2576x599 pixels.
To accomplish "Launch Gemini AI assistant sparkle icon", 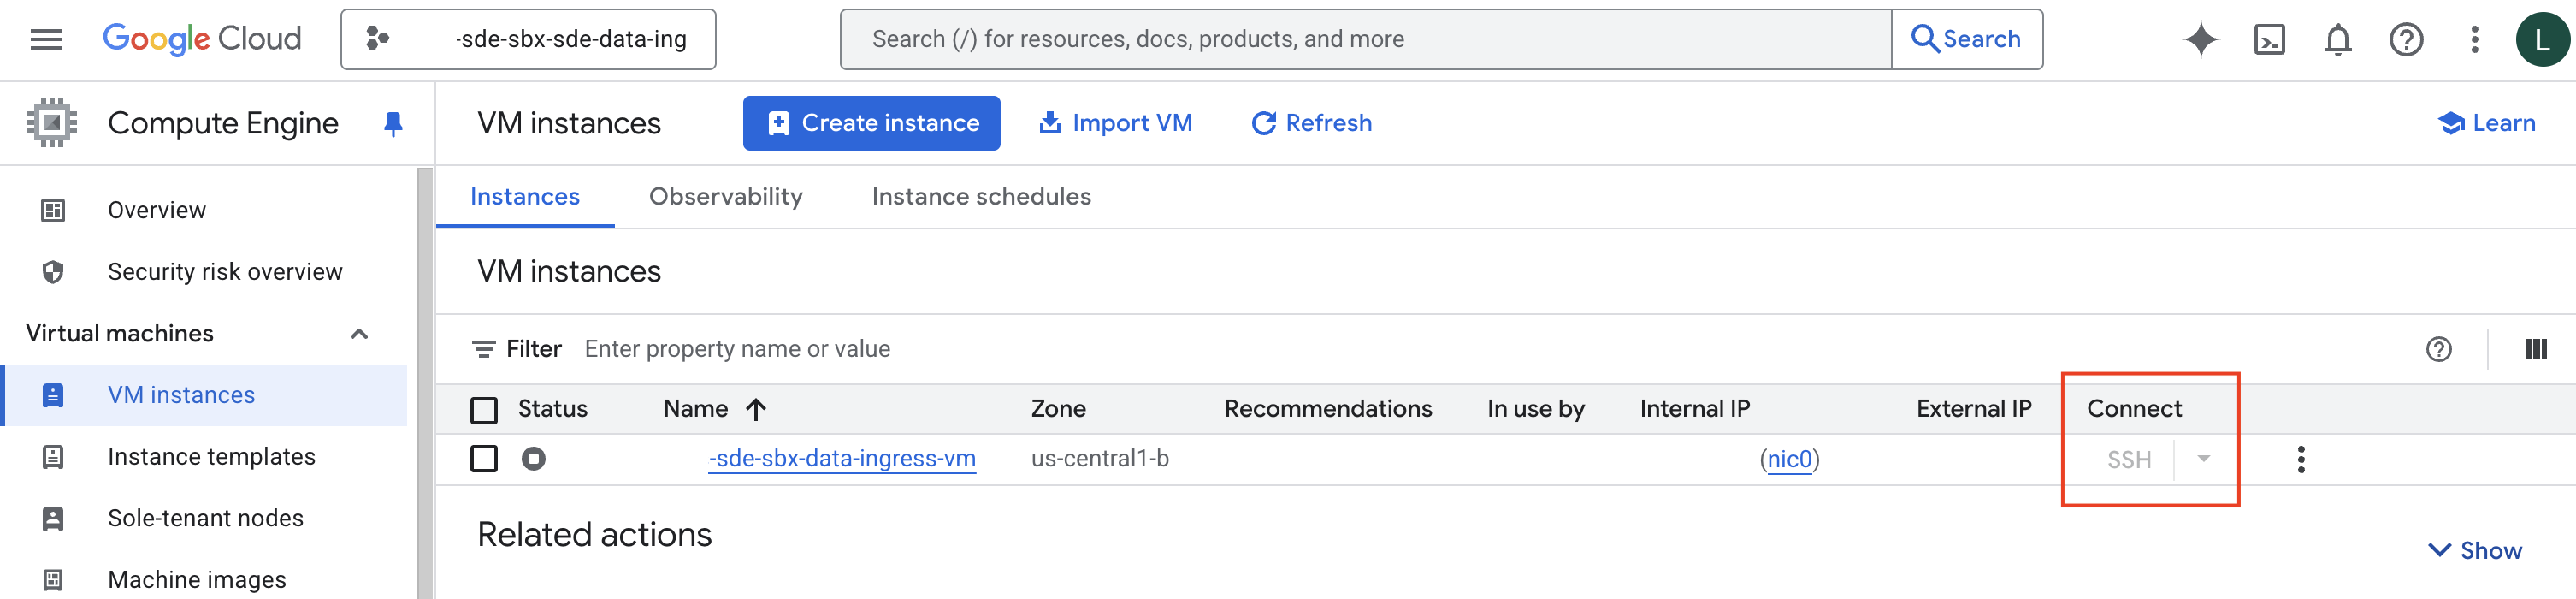I will tap(2200, 39).
